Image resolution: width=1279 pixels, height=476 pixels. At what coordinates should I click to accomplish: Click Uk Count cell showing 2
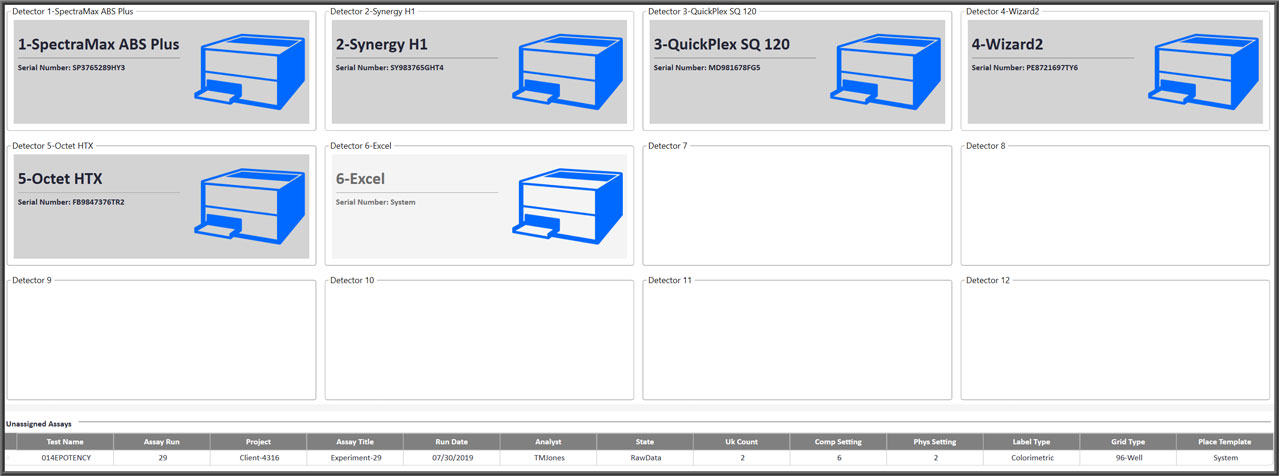[x=742, y=458]
